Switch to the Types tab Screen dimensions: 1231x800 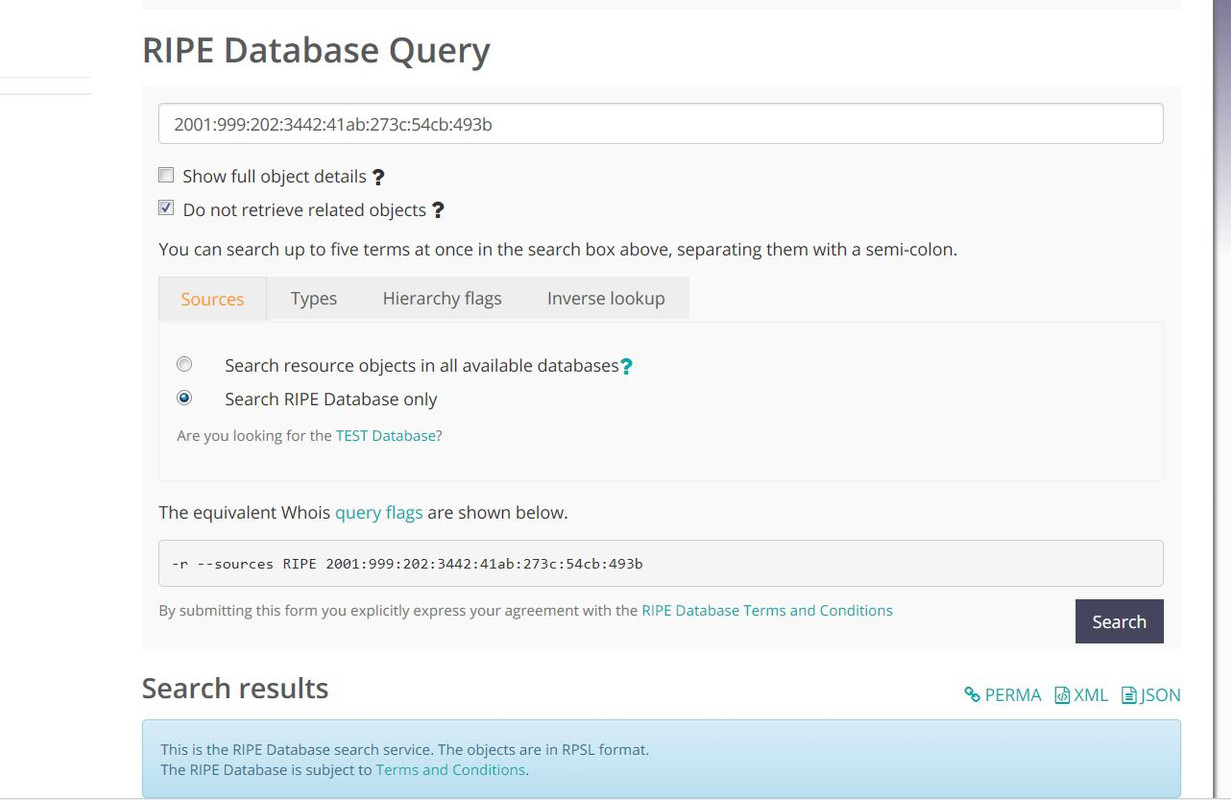pyautogui.click(x=314, y=298)
